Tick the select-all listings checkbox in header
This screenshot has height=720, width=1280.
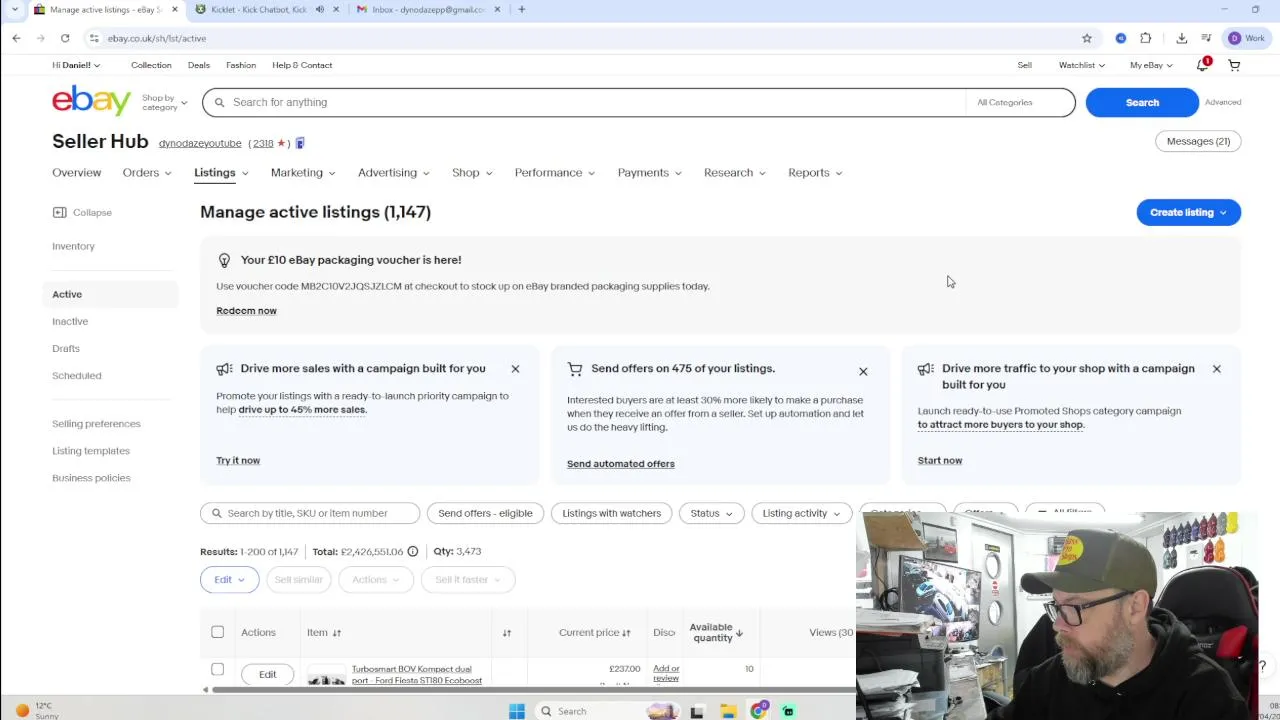tap(217, 632)
